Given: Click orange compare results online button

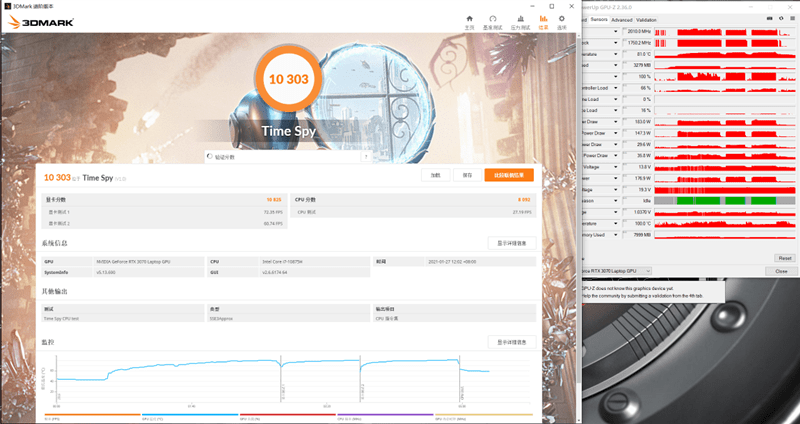Looking at the screenshot, I should coord(509,175).
